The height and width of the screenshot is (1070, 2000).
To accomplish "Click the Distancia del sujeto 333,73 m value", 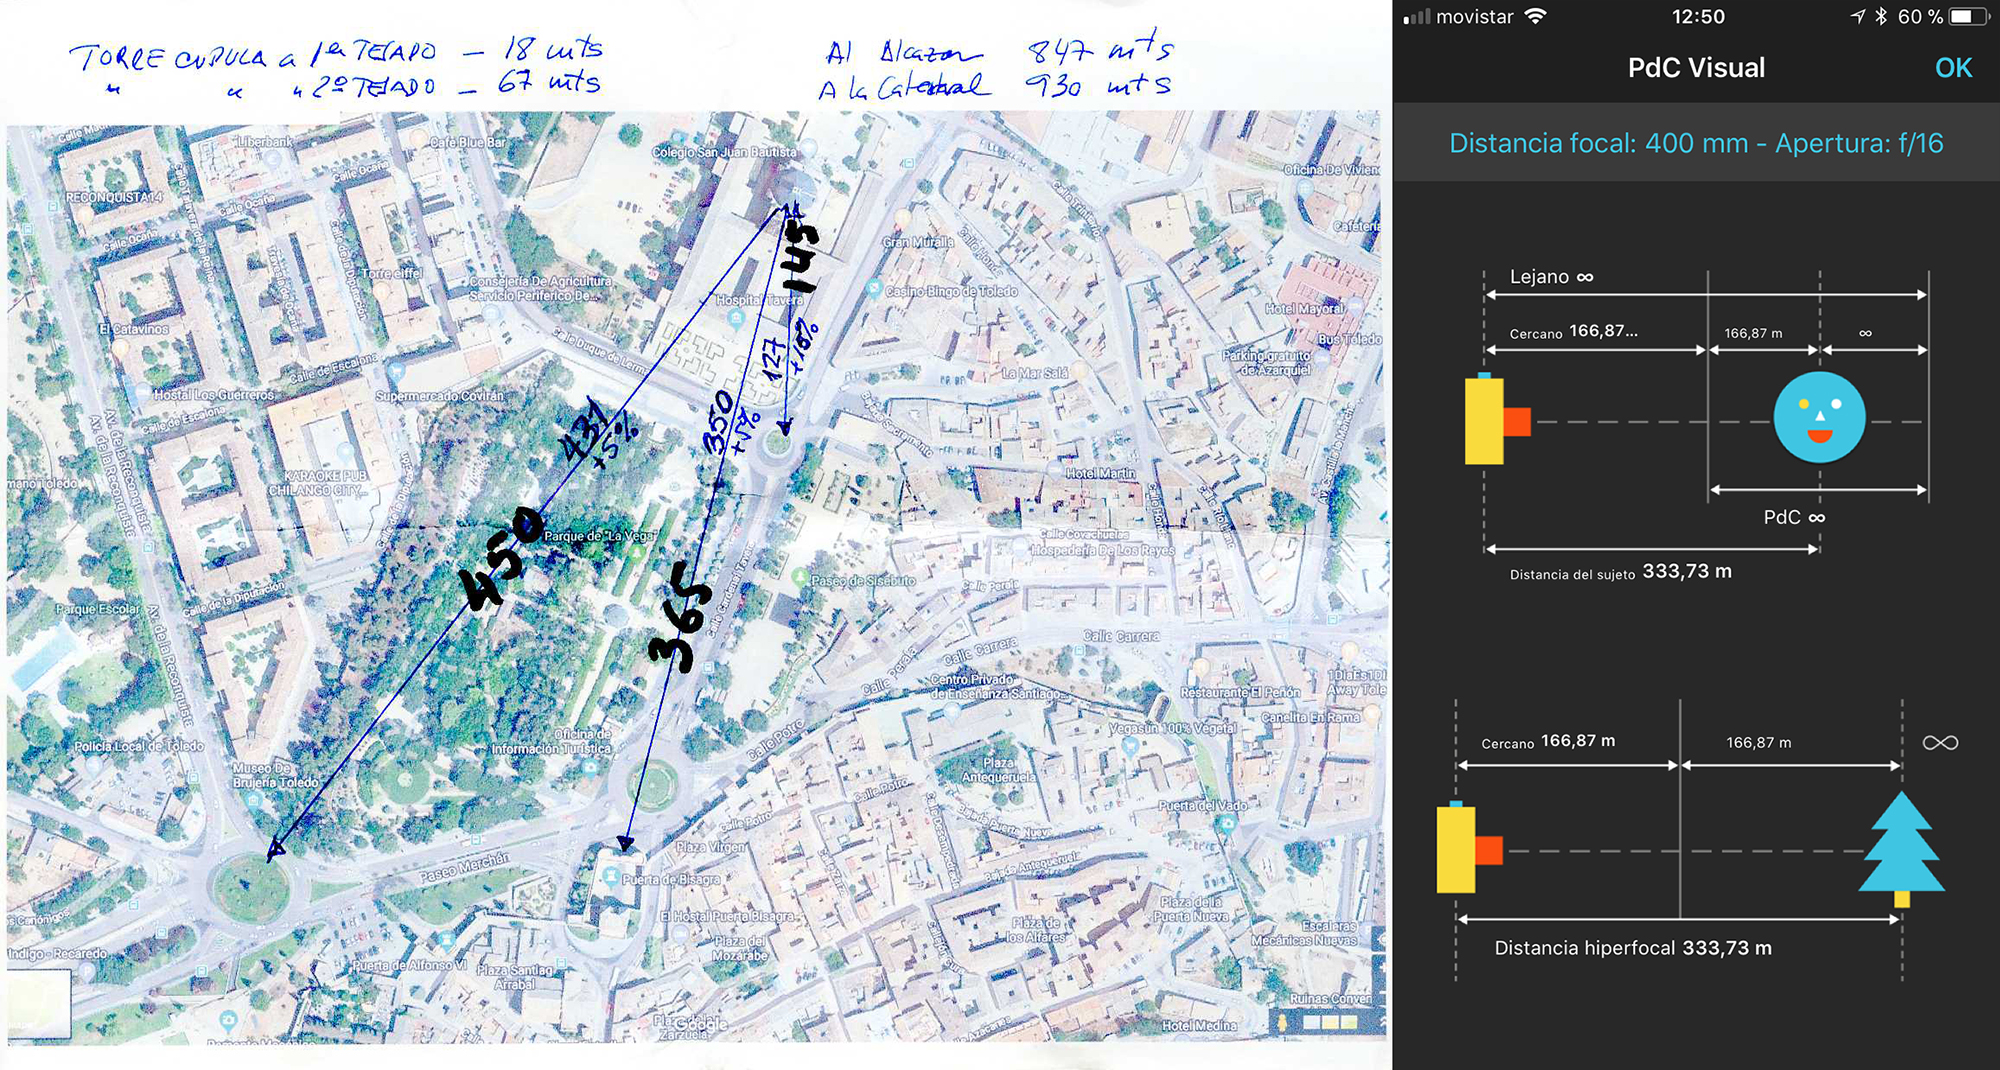I will tap(1686, 572).
